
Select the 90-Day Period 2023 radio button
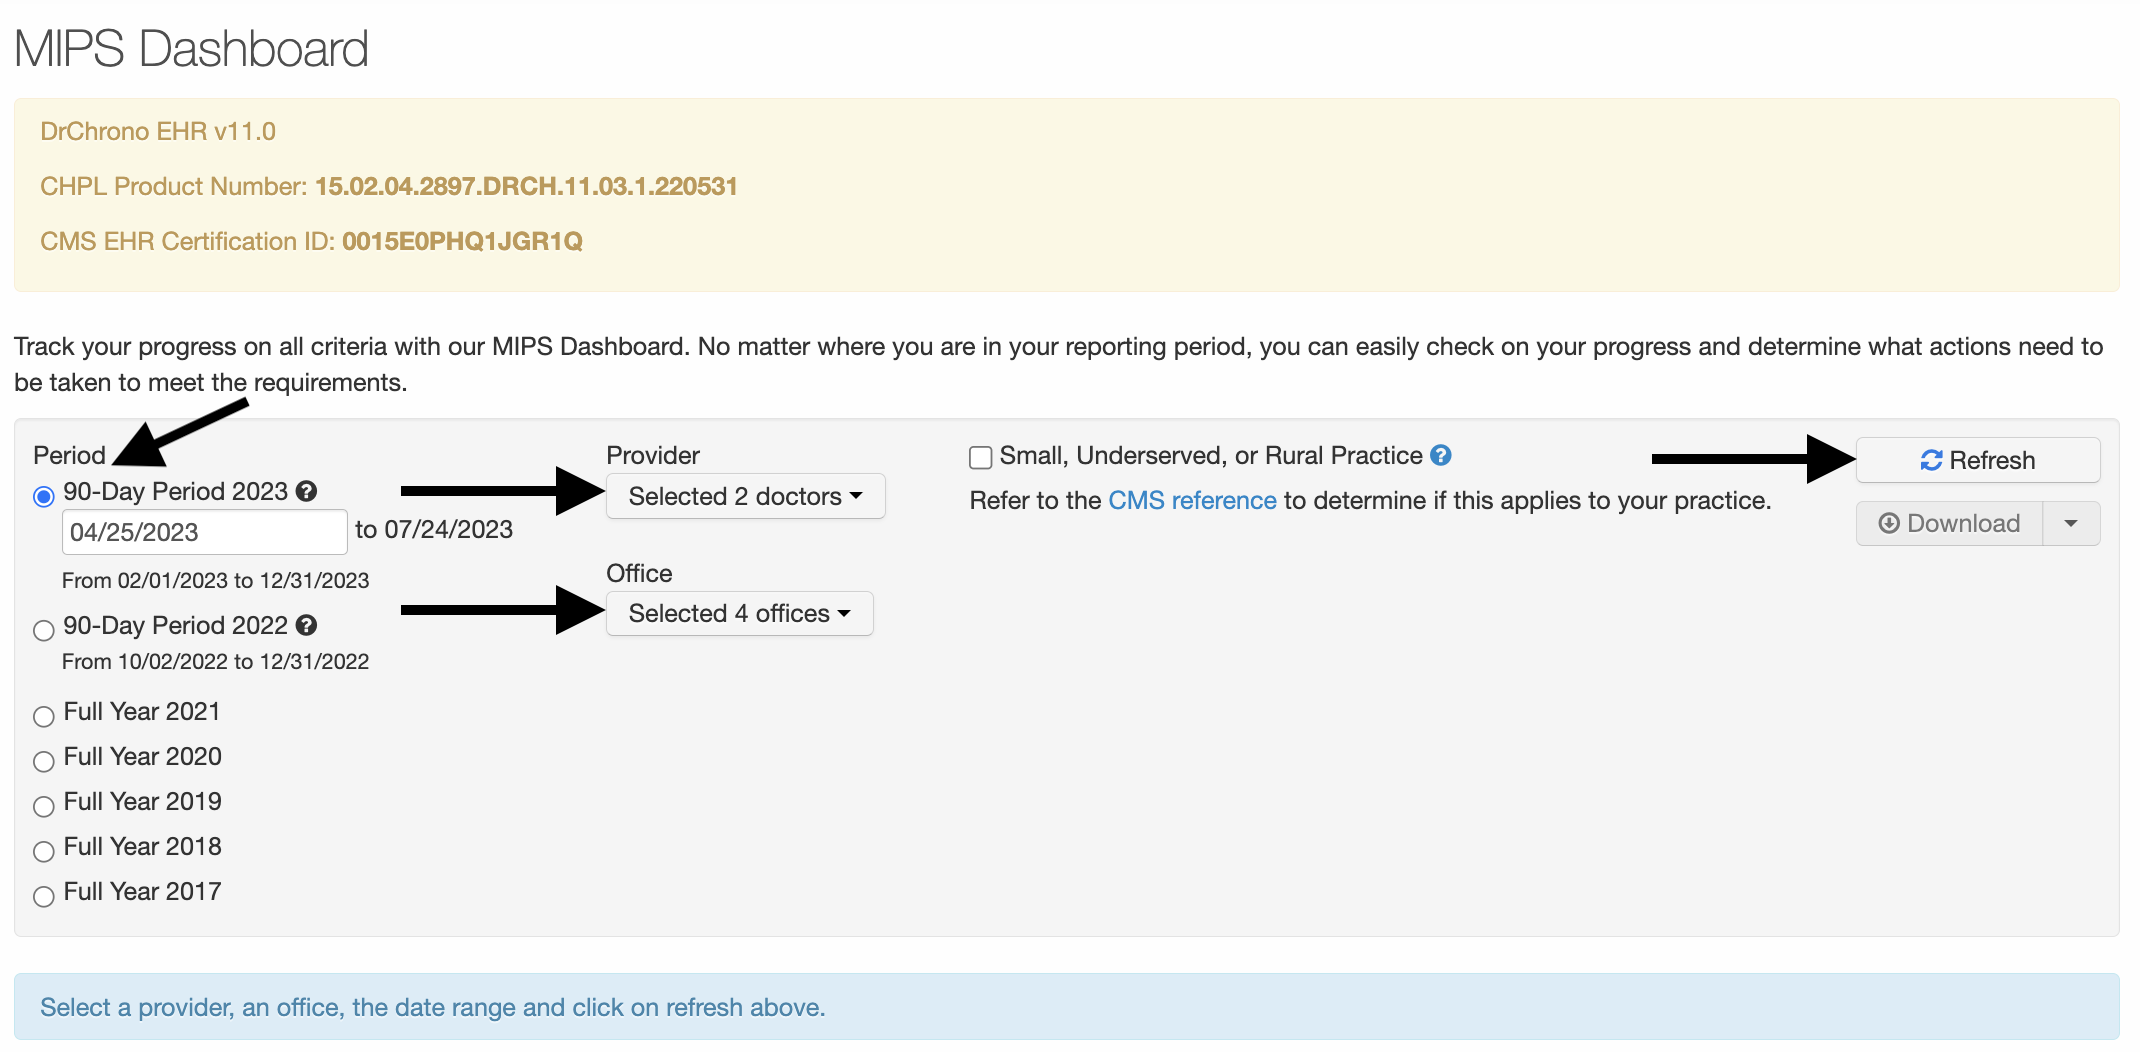44,496
